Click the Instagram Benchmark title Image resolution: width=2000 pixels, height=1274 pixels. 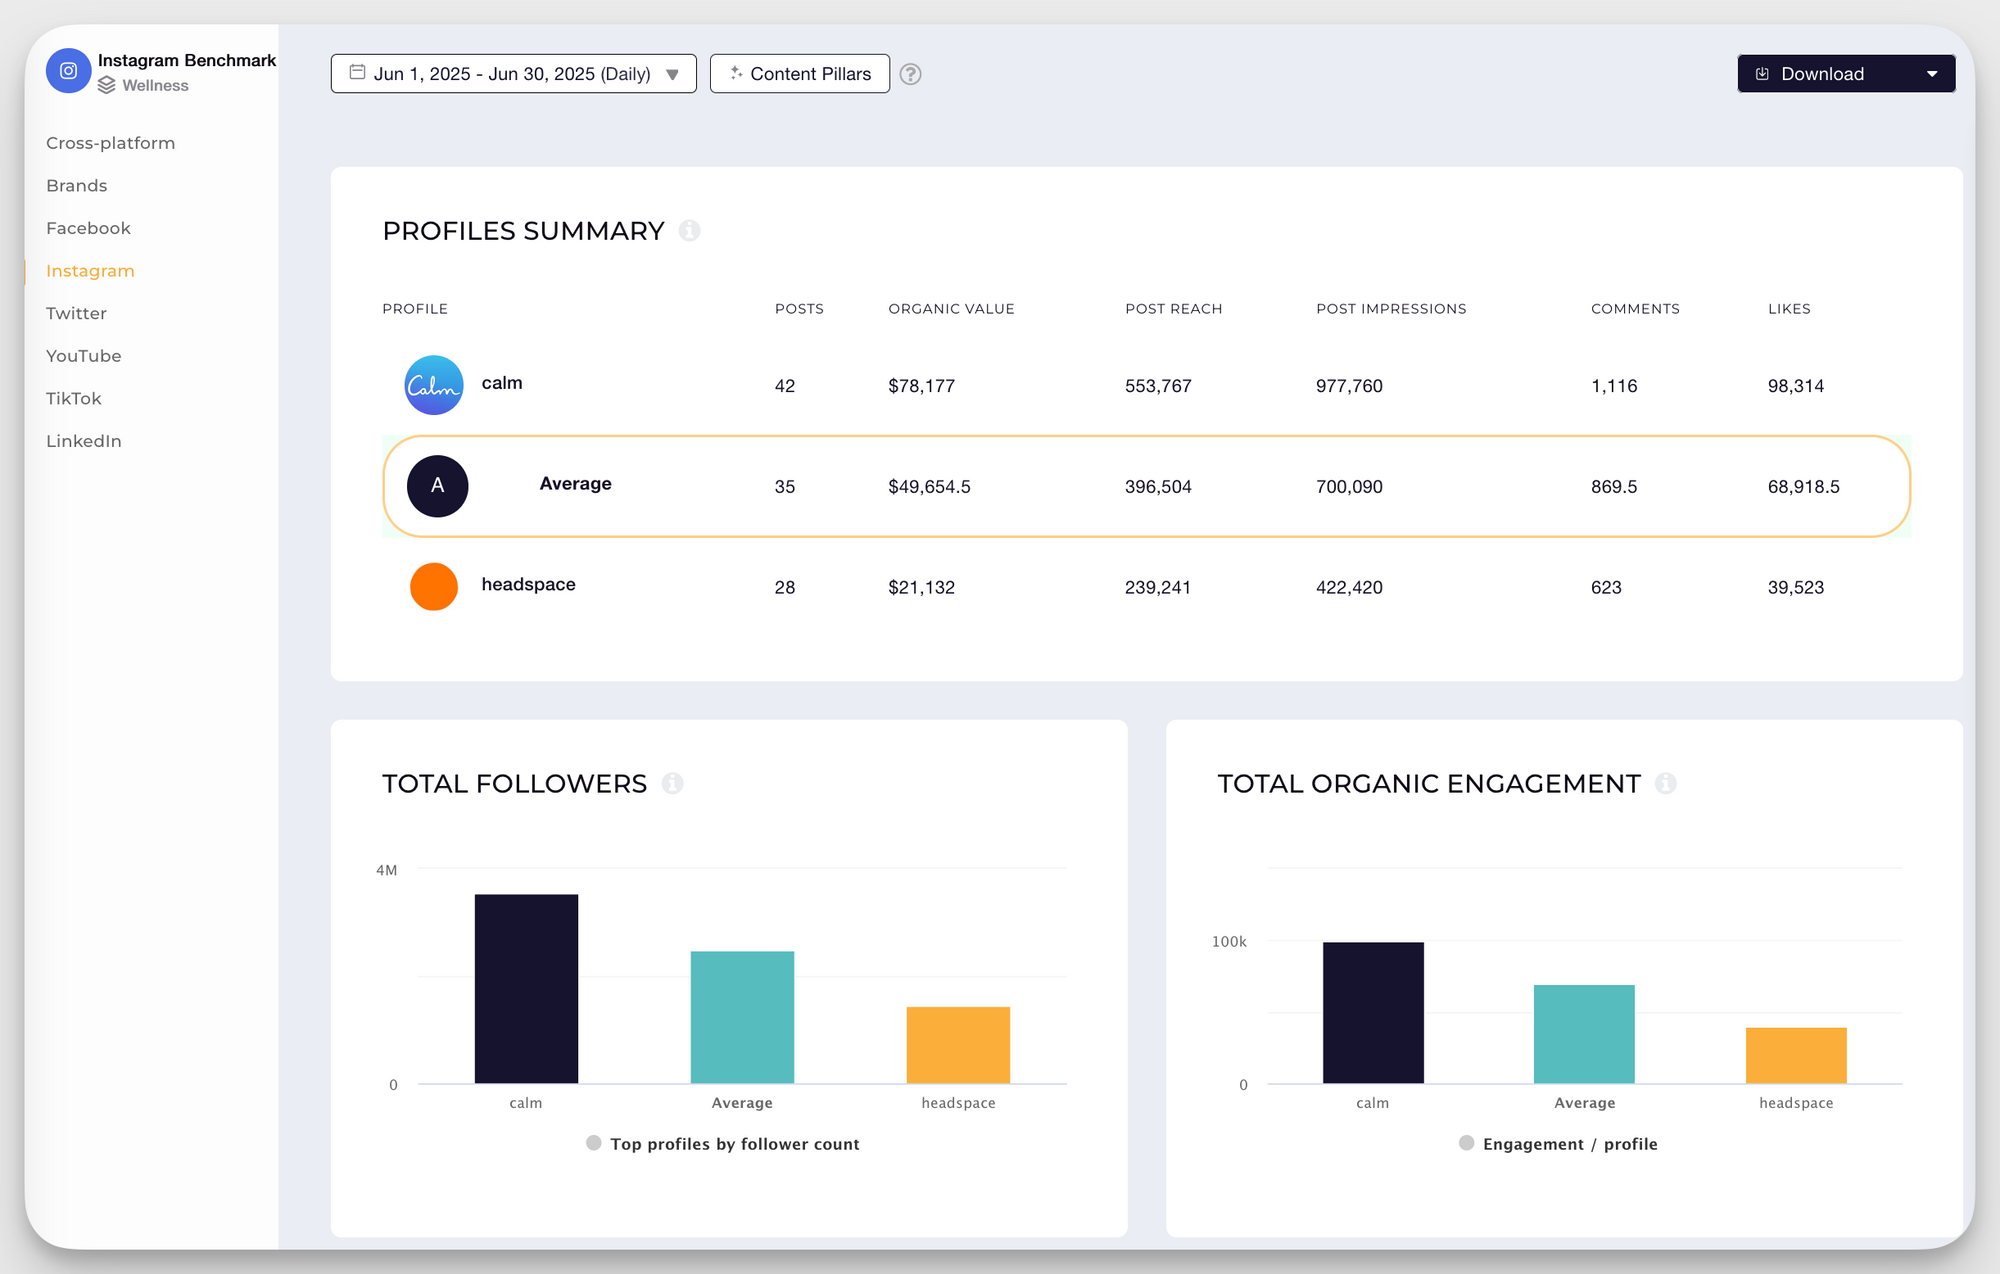coord(187,60)
